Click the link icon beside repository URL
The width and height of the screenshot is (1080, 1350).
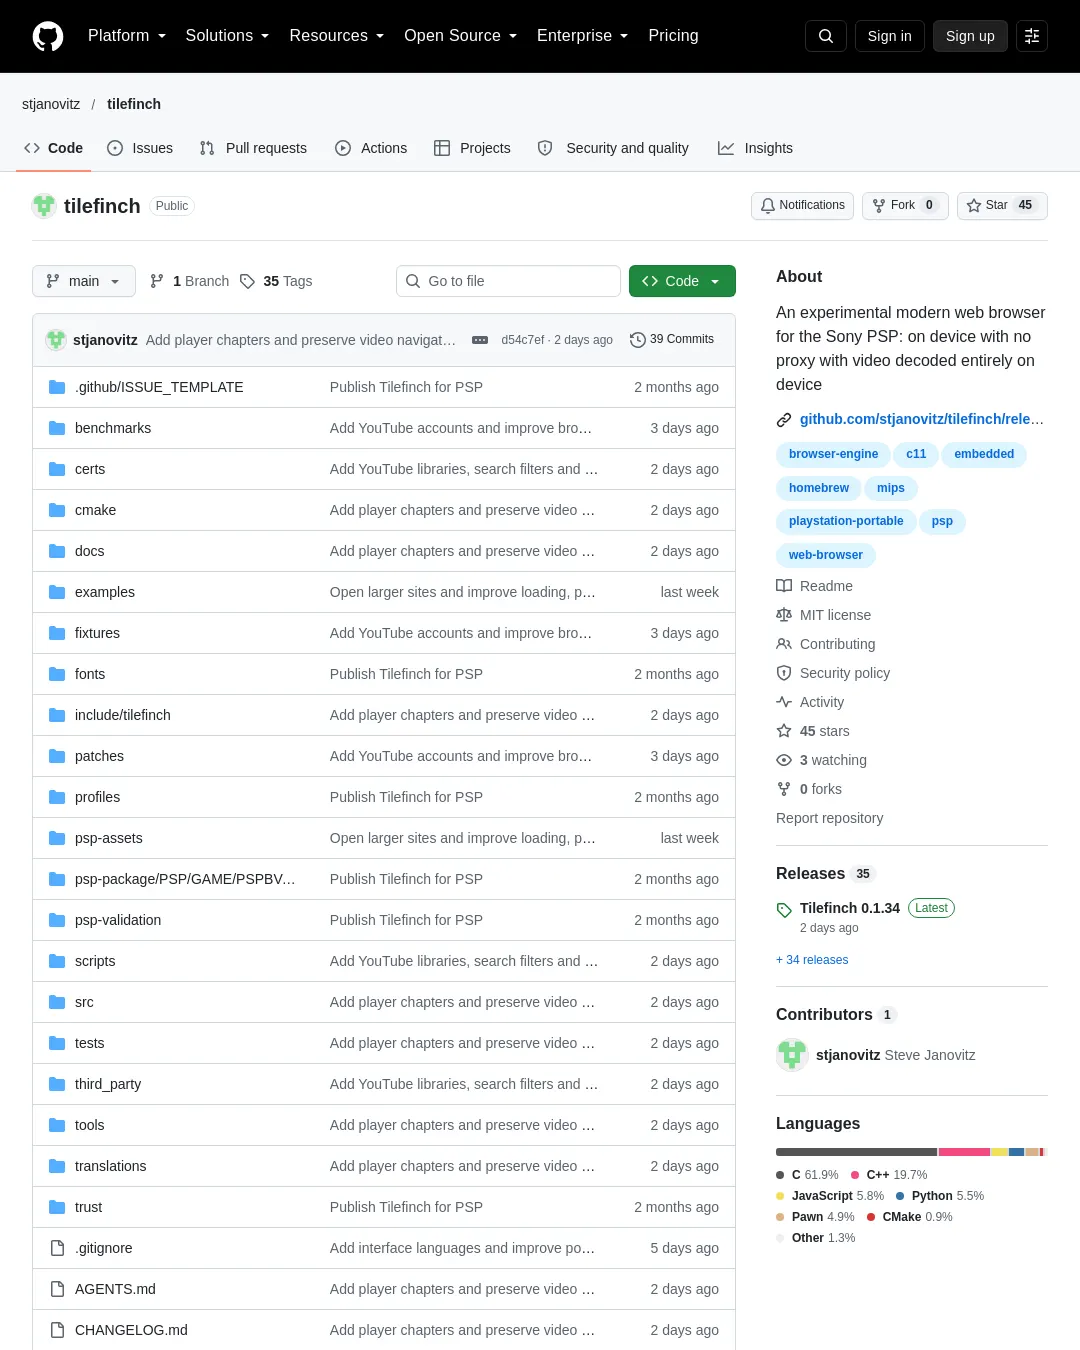point(784,420)
